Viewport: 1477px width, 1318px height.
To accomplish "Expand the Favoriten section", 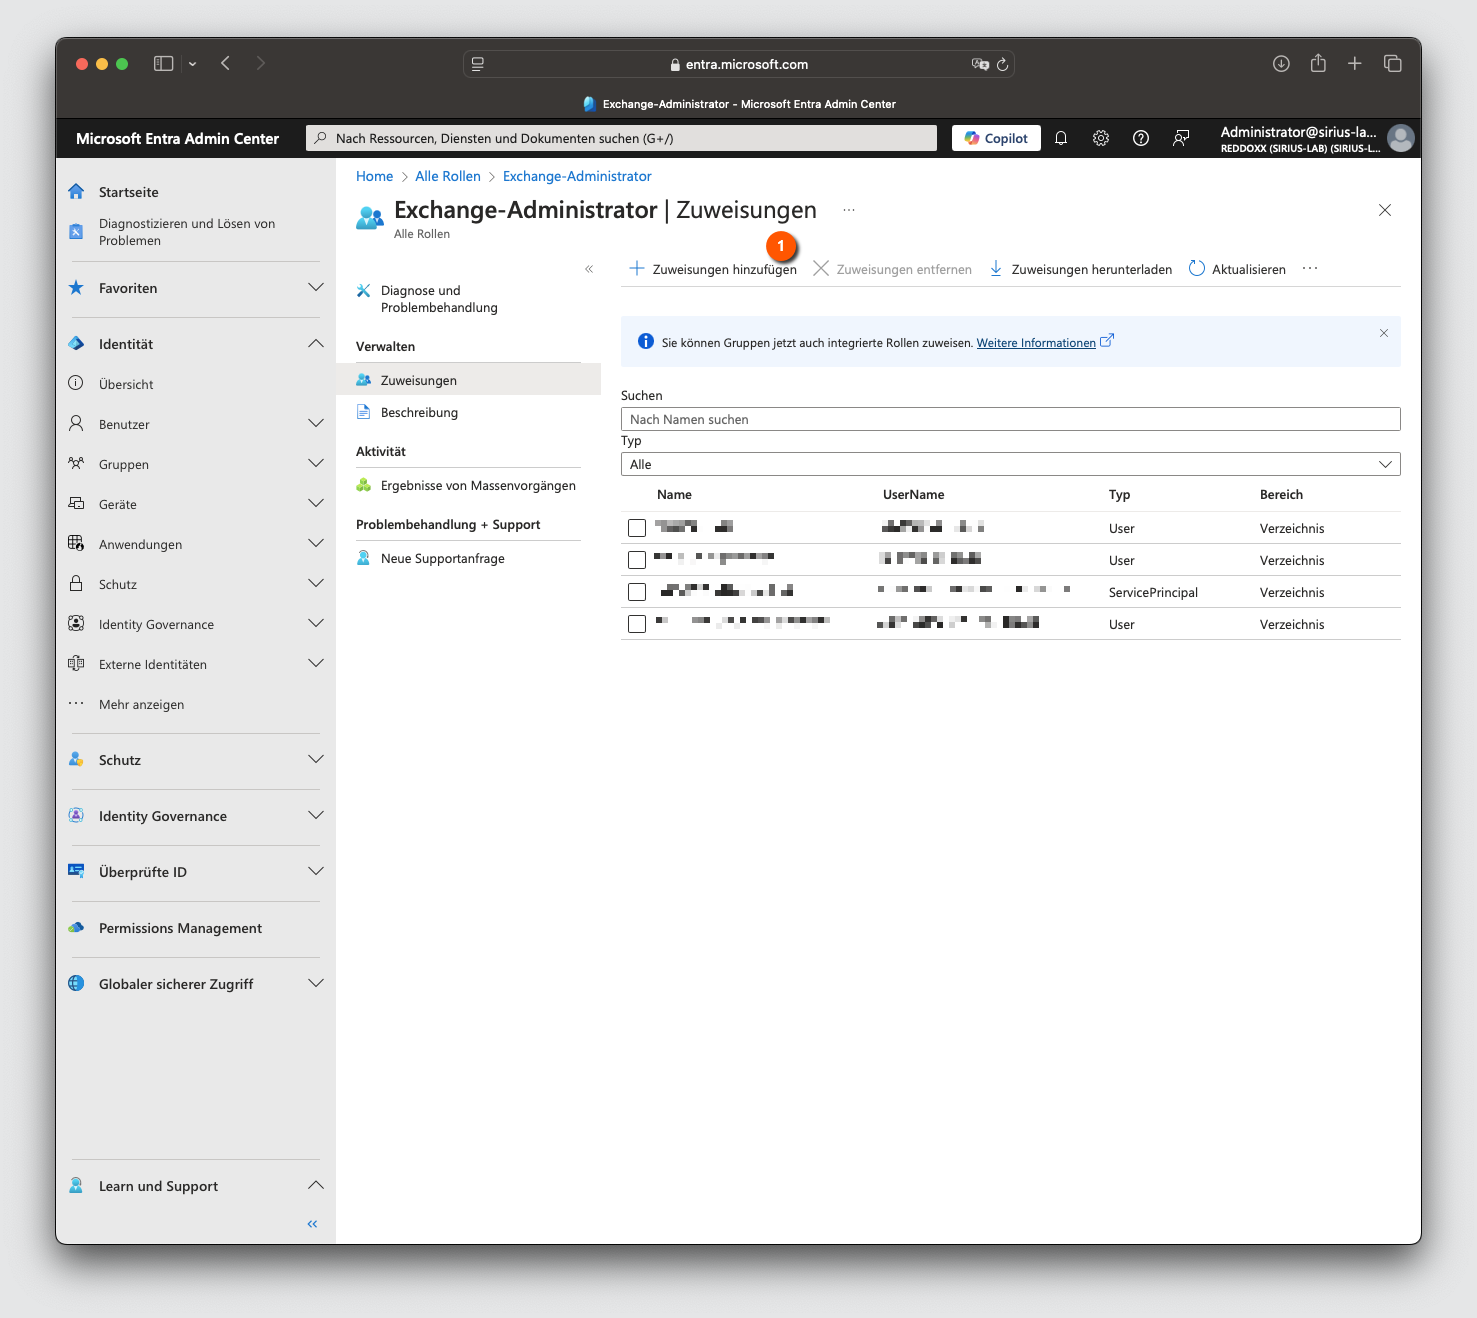I will pos(316,288).
